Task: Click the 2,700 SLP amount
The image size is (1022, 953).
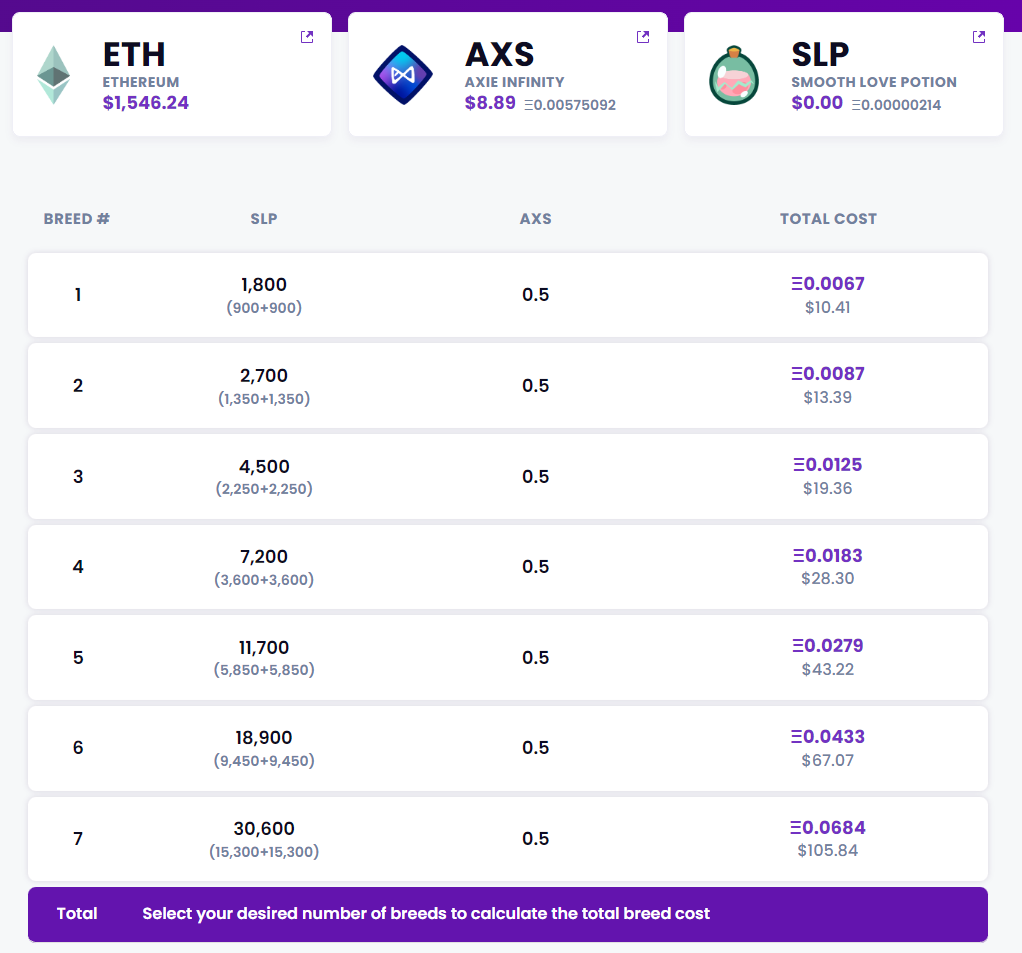Action: 264,376
